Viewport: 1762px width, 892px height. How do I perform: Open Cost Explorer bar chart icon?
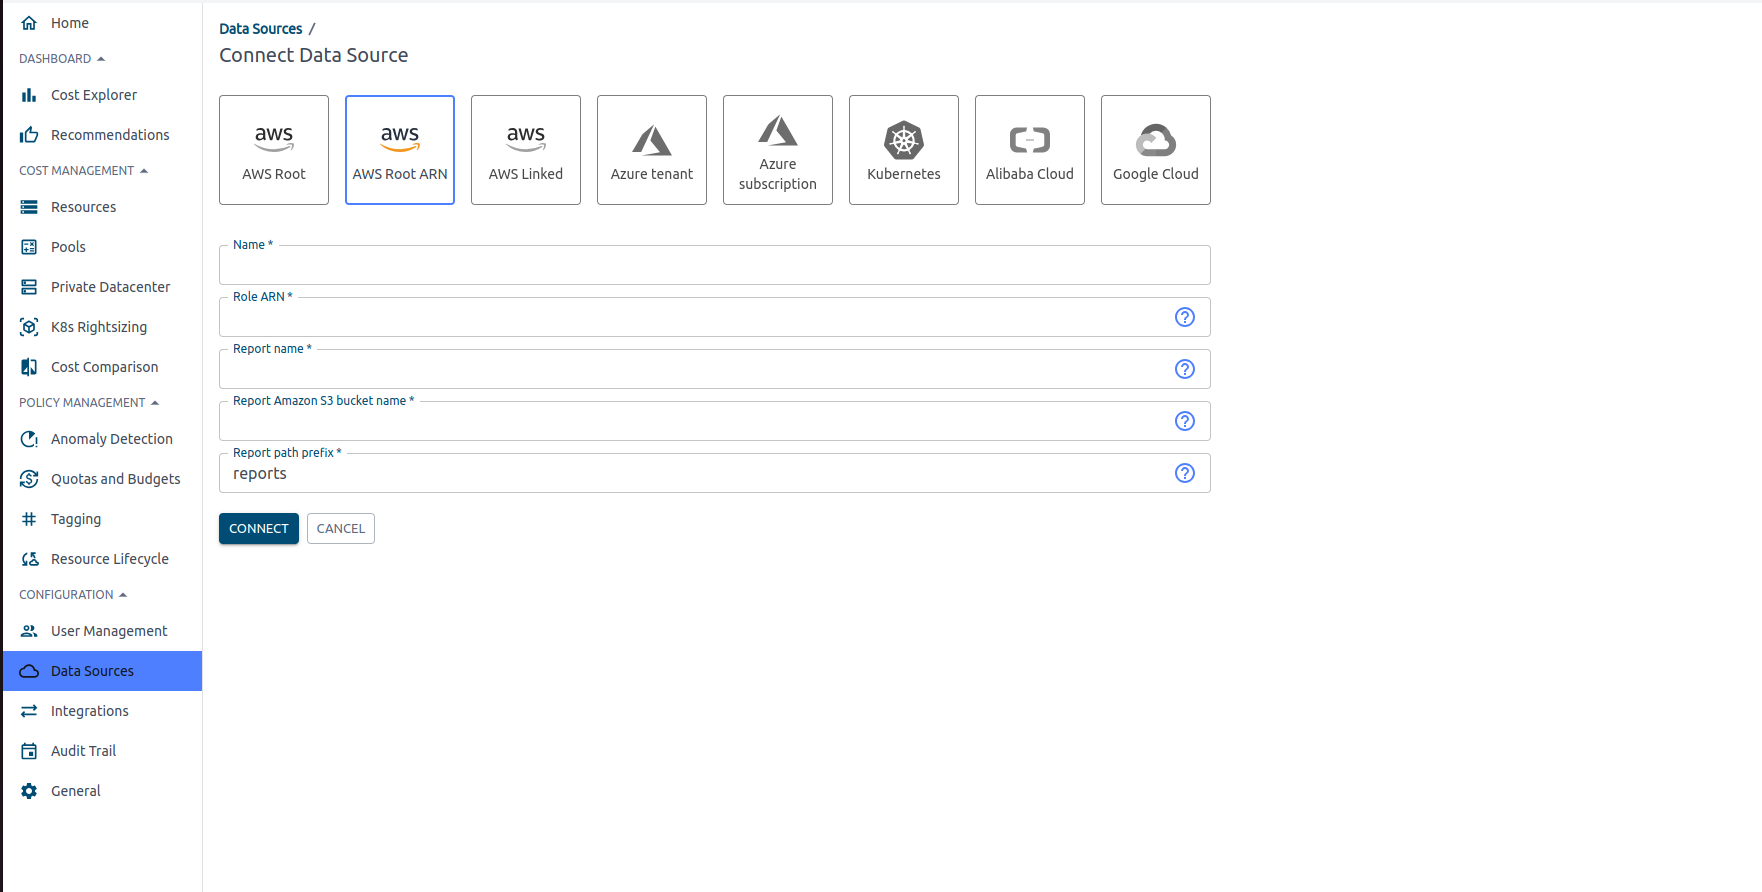click(29, 95)
